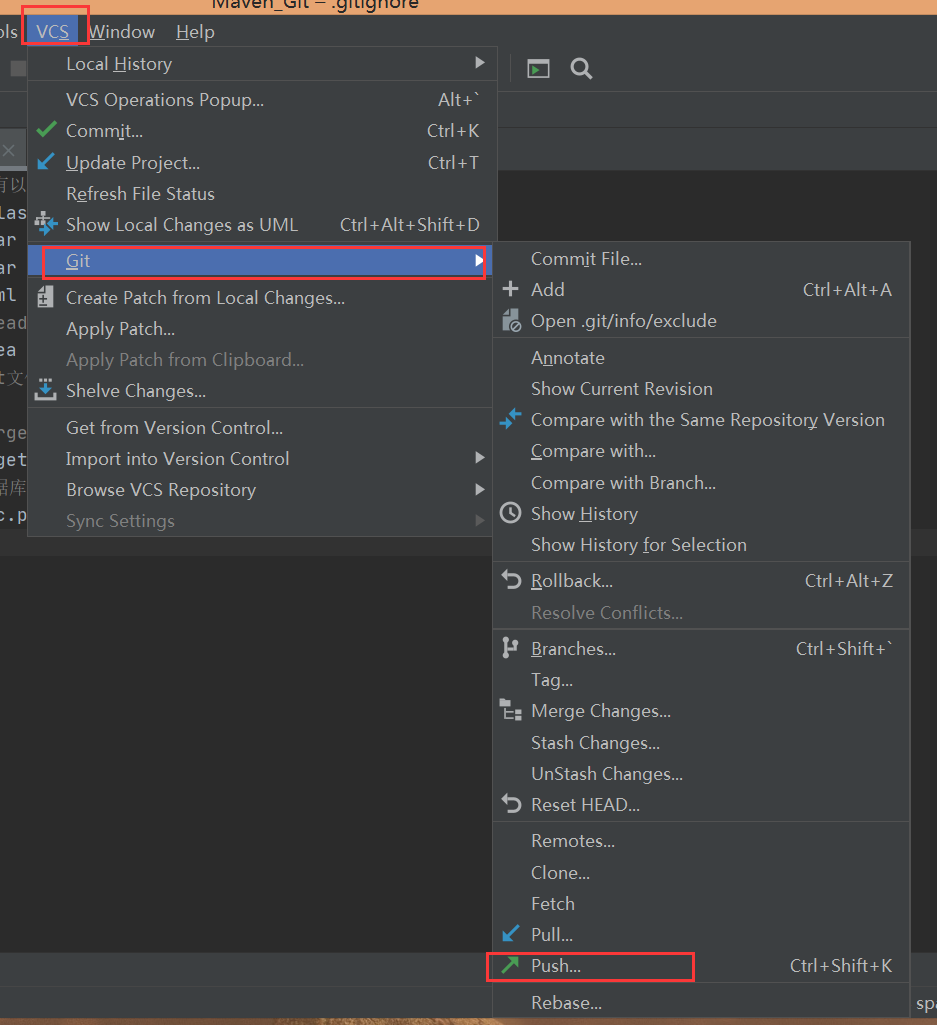
Task: Select Local History menu entry
Action: point(262,63)
